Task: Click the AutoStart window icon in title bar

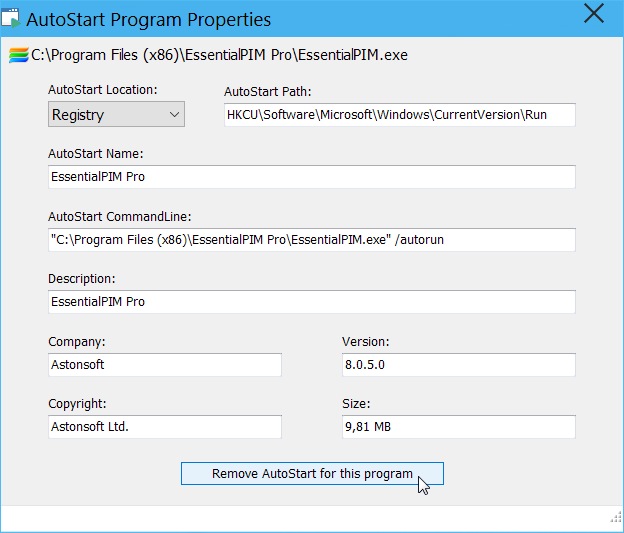Action: [x=11, y=19]
